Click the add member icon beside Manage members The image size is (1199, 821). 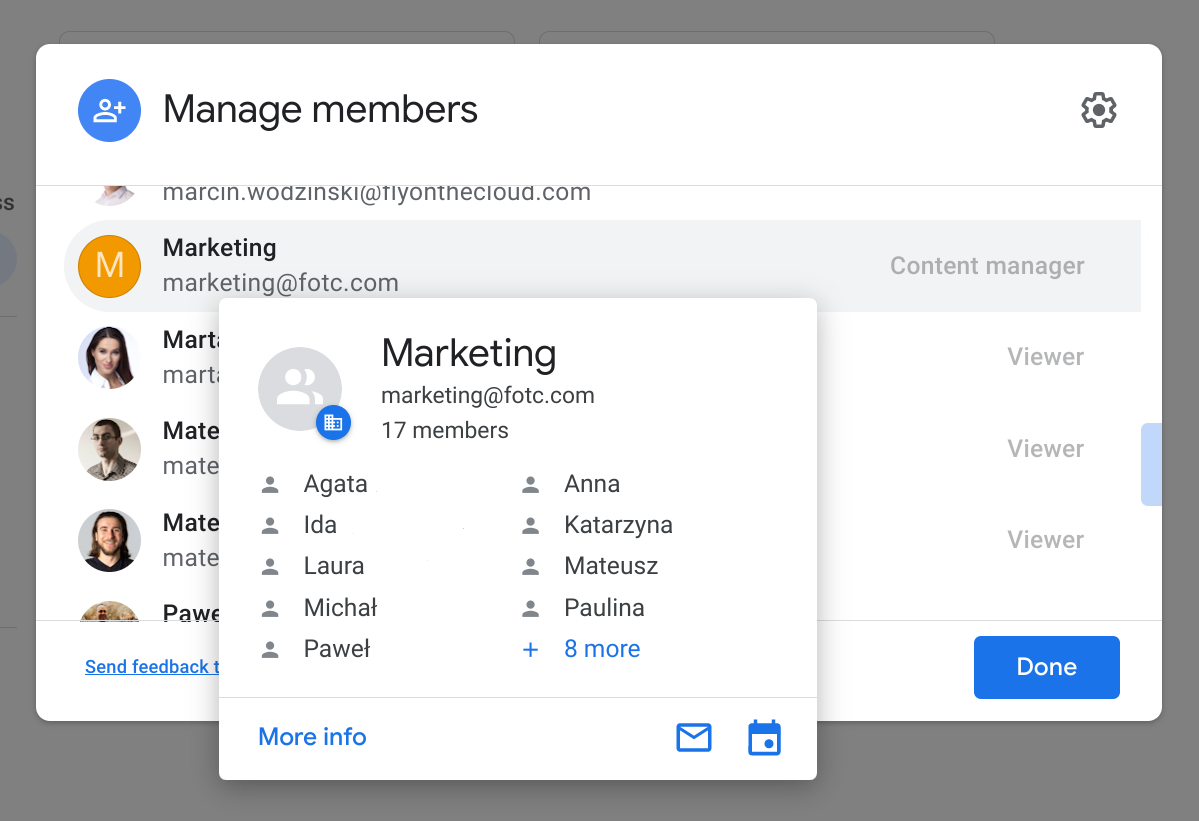tap(109, 110)
